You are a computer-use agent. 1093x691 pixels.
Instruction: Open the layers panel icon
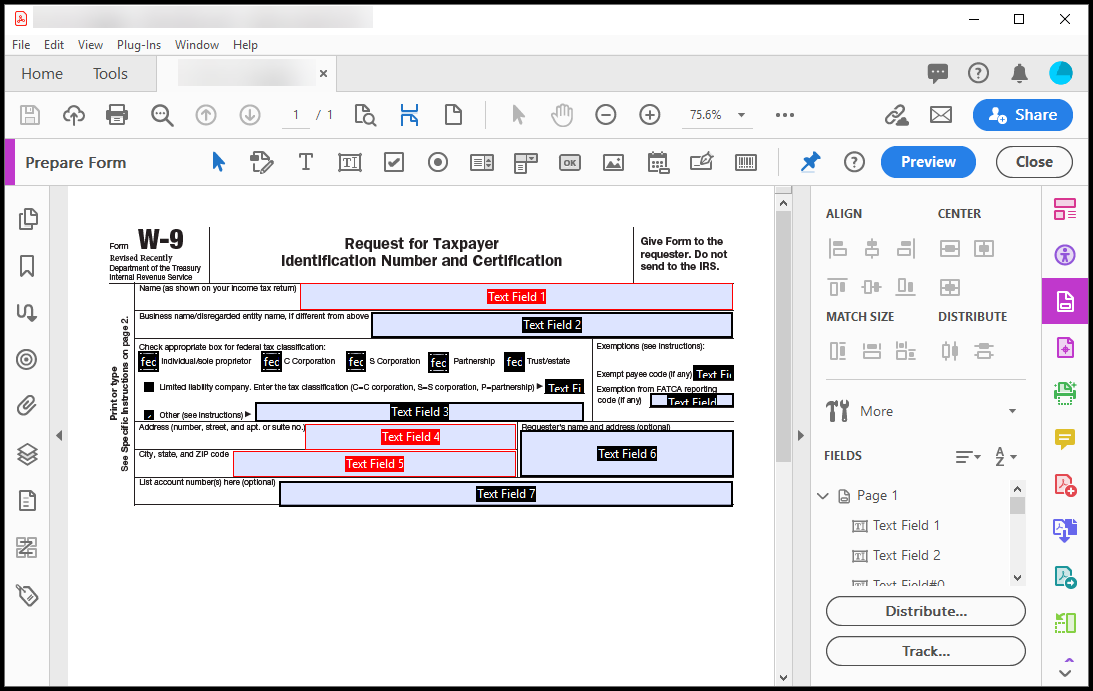click(27, 454)
